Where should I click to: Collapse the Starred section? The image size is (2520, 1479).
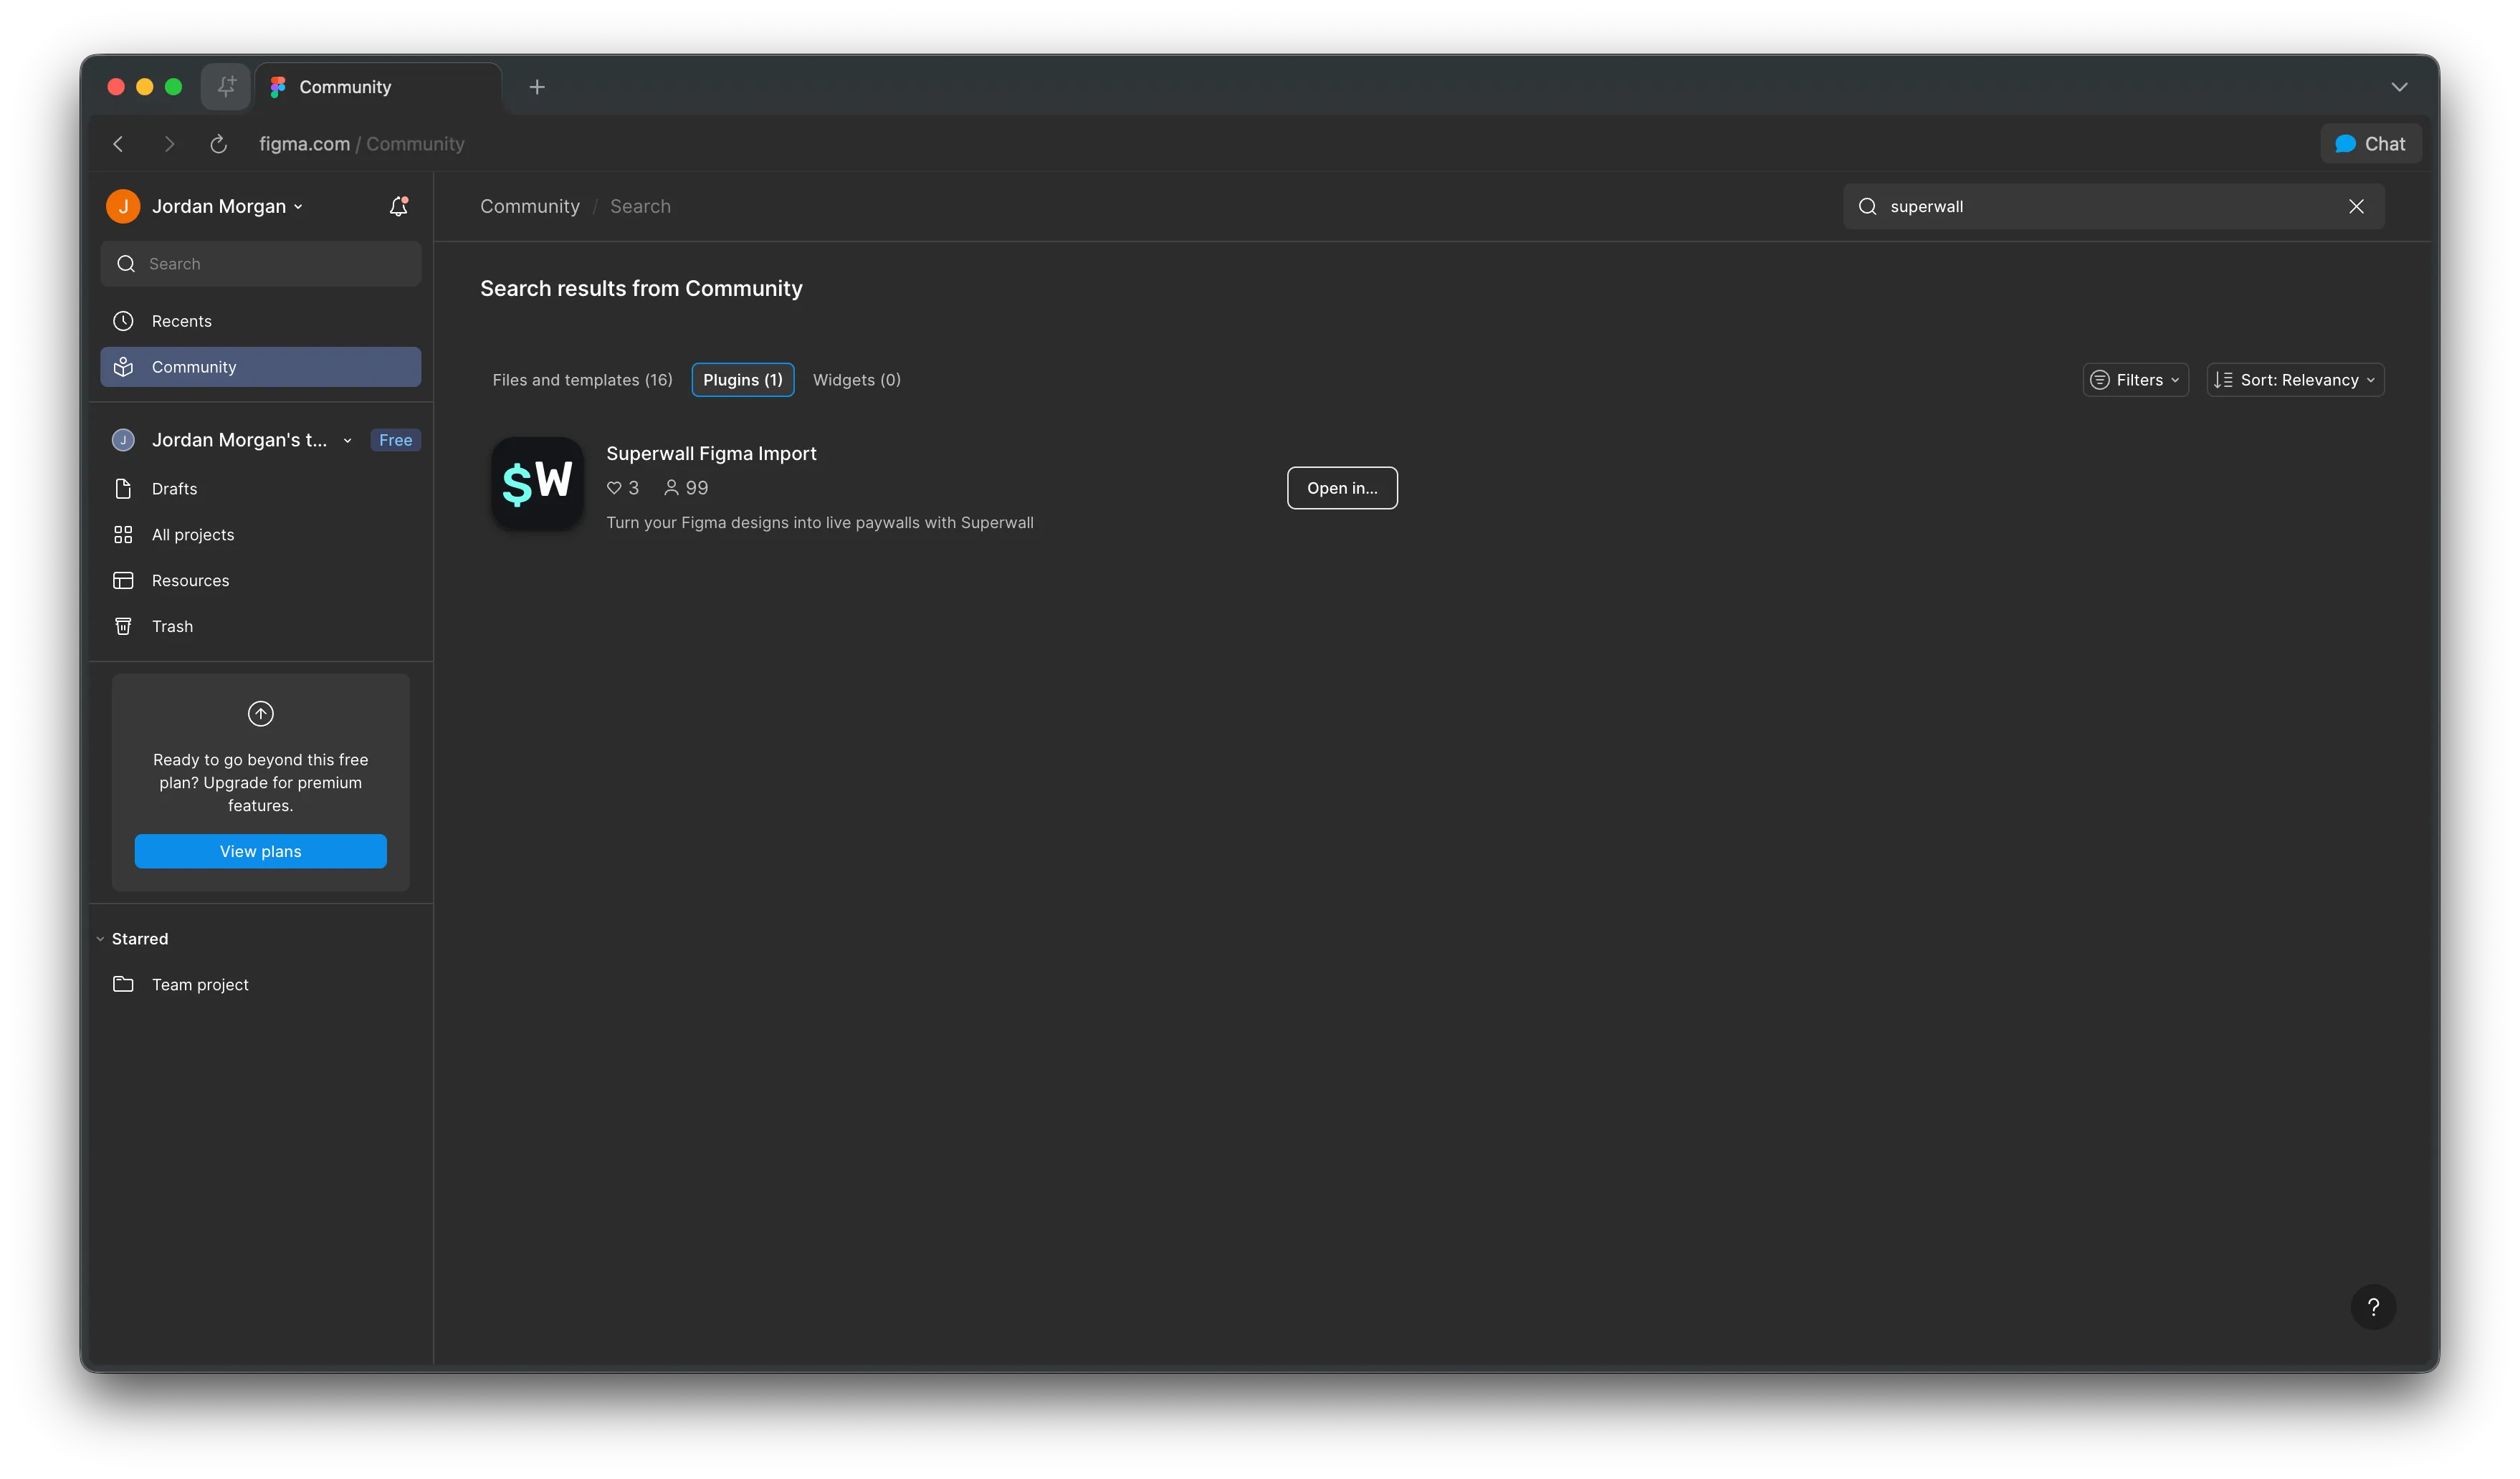[100, 939]
